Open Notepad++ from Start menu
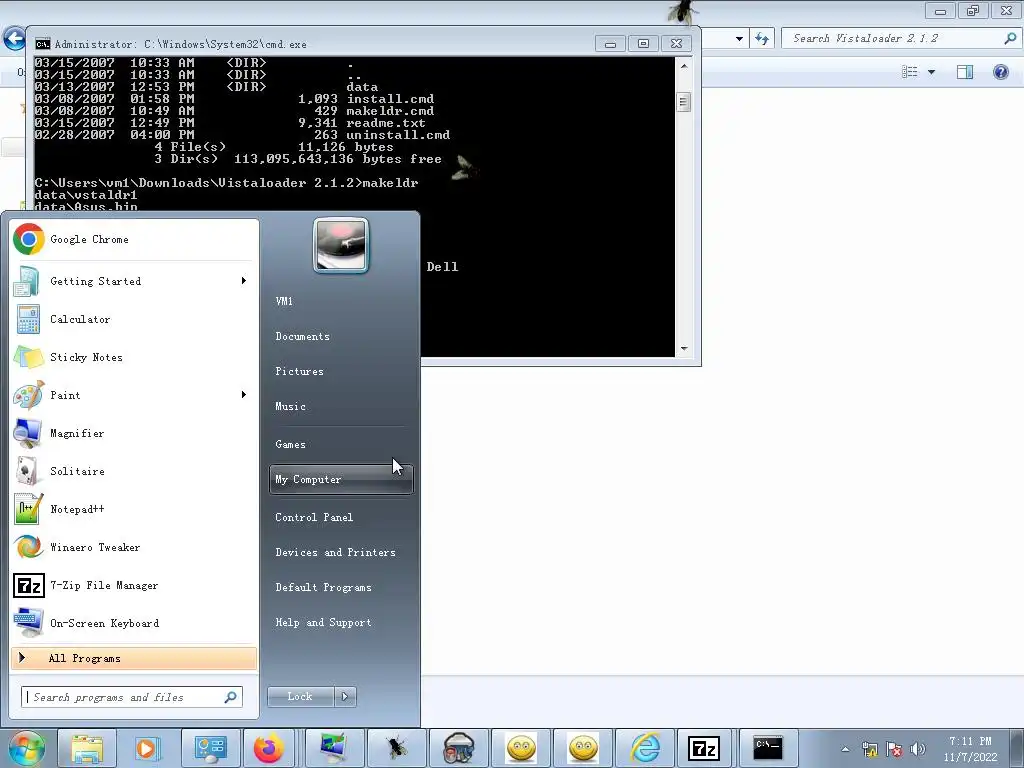The width and height of the screenshot is (1024, 768). click(134, 509)
